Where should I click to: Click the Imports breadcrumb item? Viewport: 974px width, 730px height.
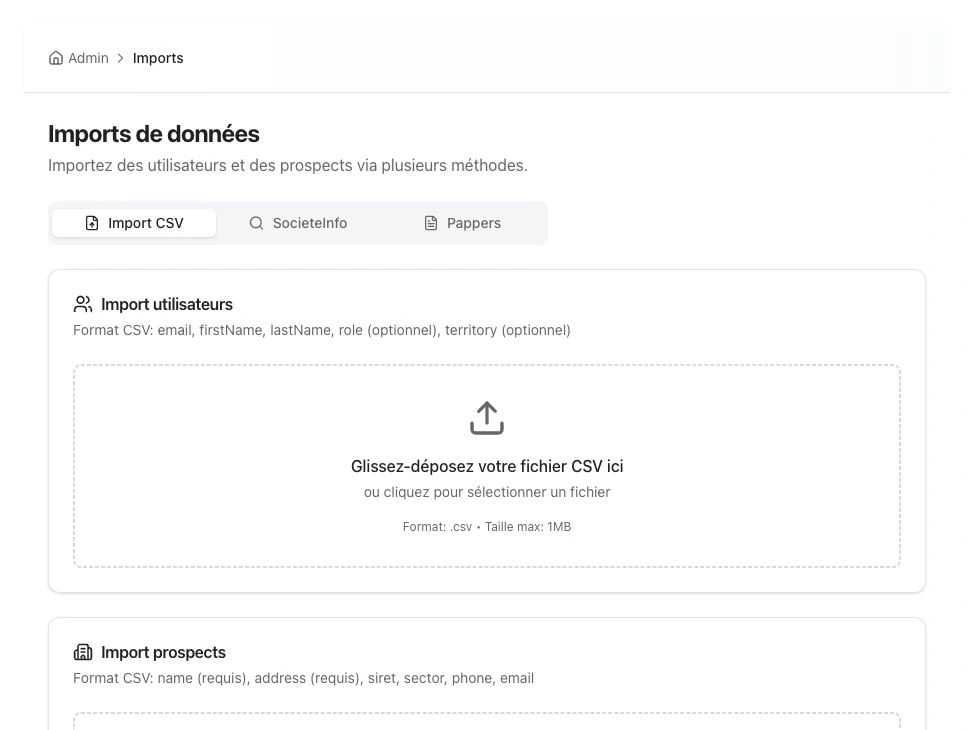(158, 58)
